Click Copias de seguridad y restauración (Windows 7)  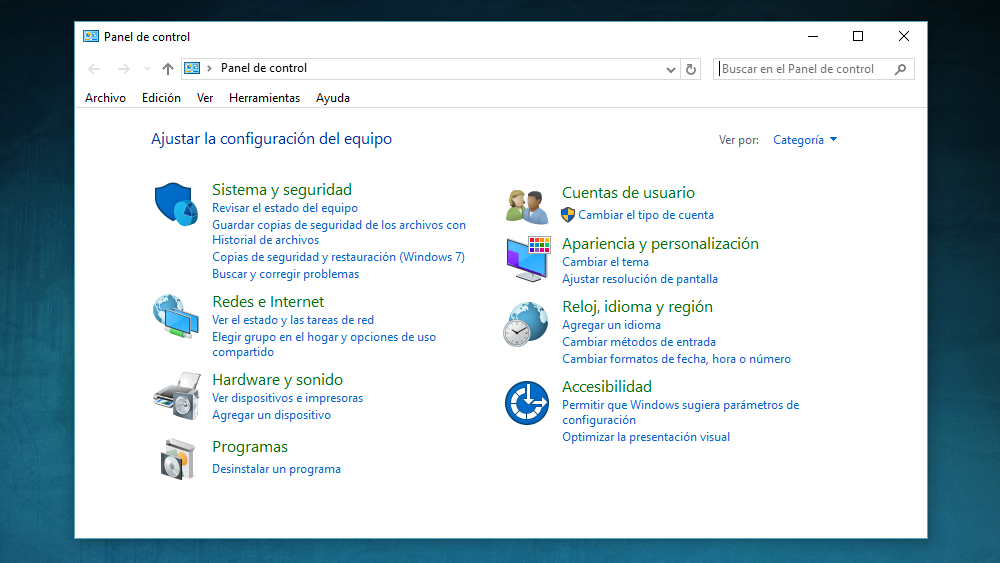point(339,257)
